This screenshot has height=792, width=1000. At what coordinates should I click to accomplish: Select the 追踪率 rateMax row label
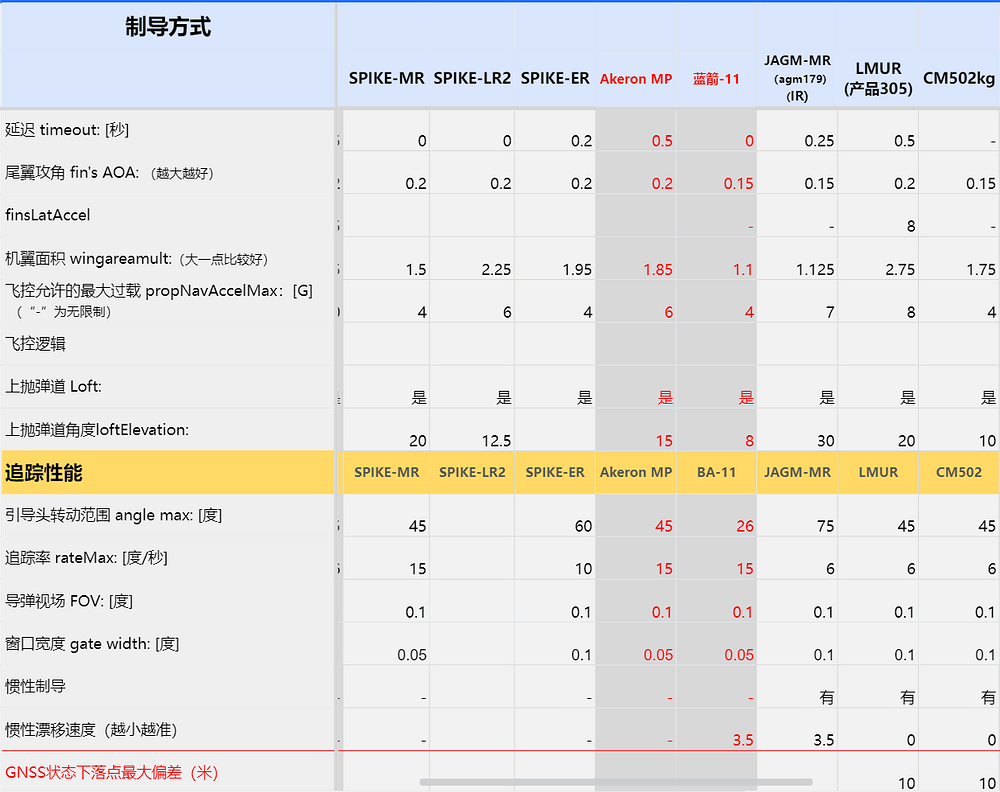coord(85,558)
